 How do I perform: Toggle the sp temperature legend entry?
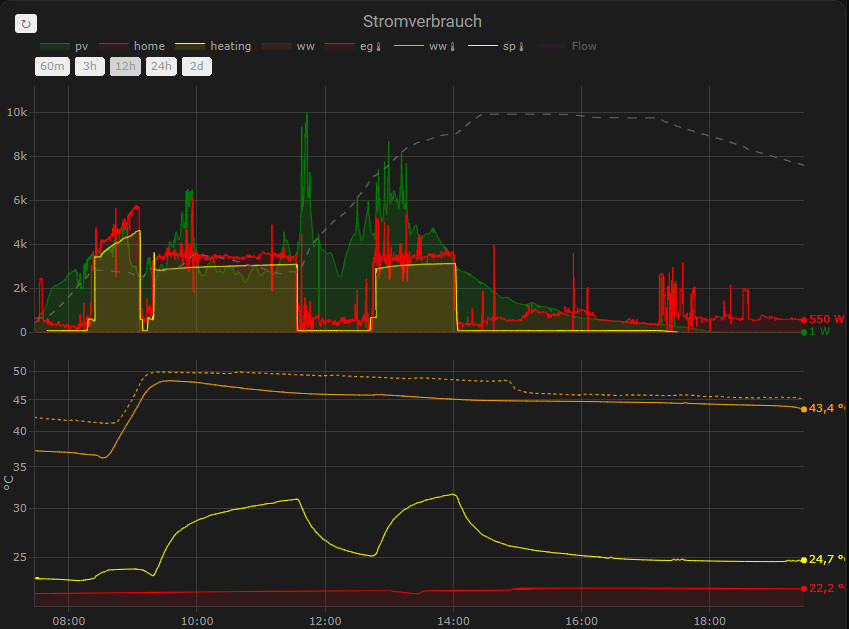click(497, 46)
